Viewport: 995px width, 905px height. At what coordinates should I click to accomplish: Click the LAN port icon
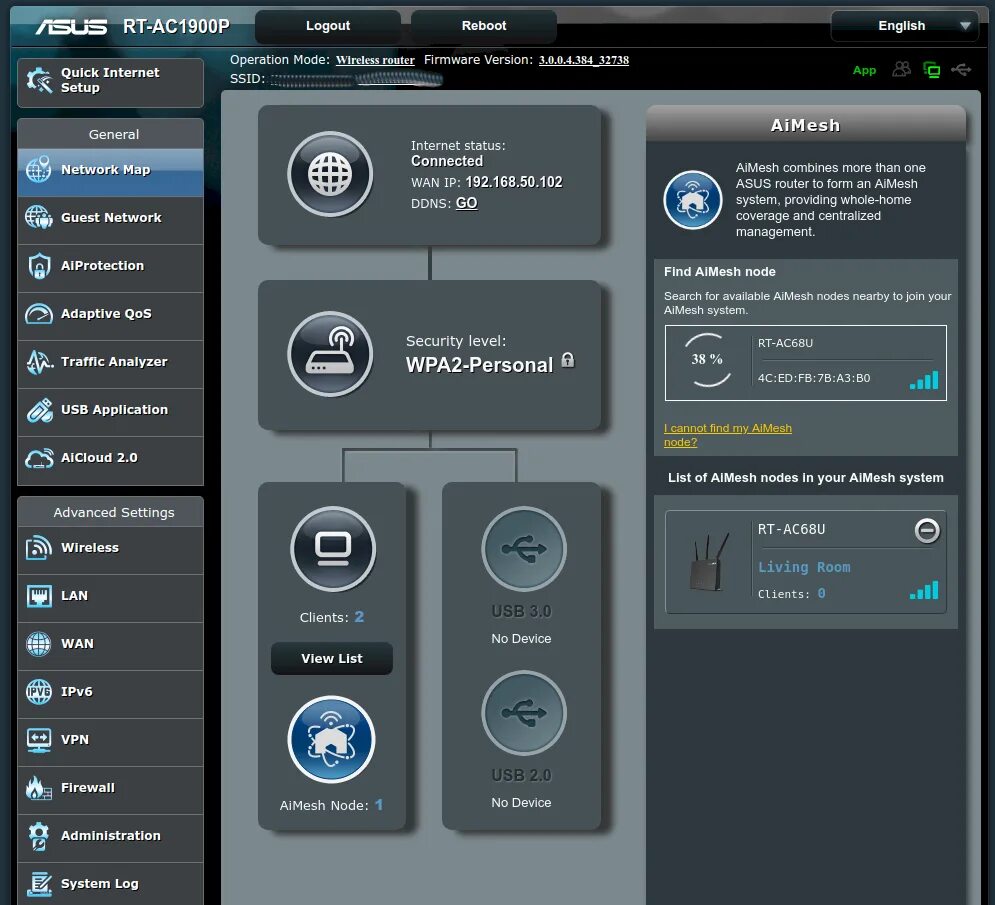pyautogui.click(x=39, y=596)
